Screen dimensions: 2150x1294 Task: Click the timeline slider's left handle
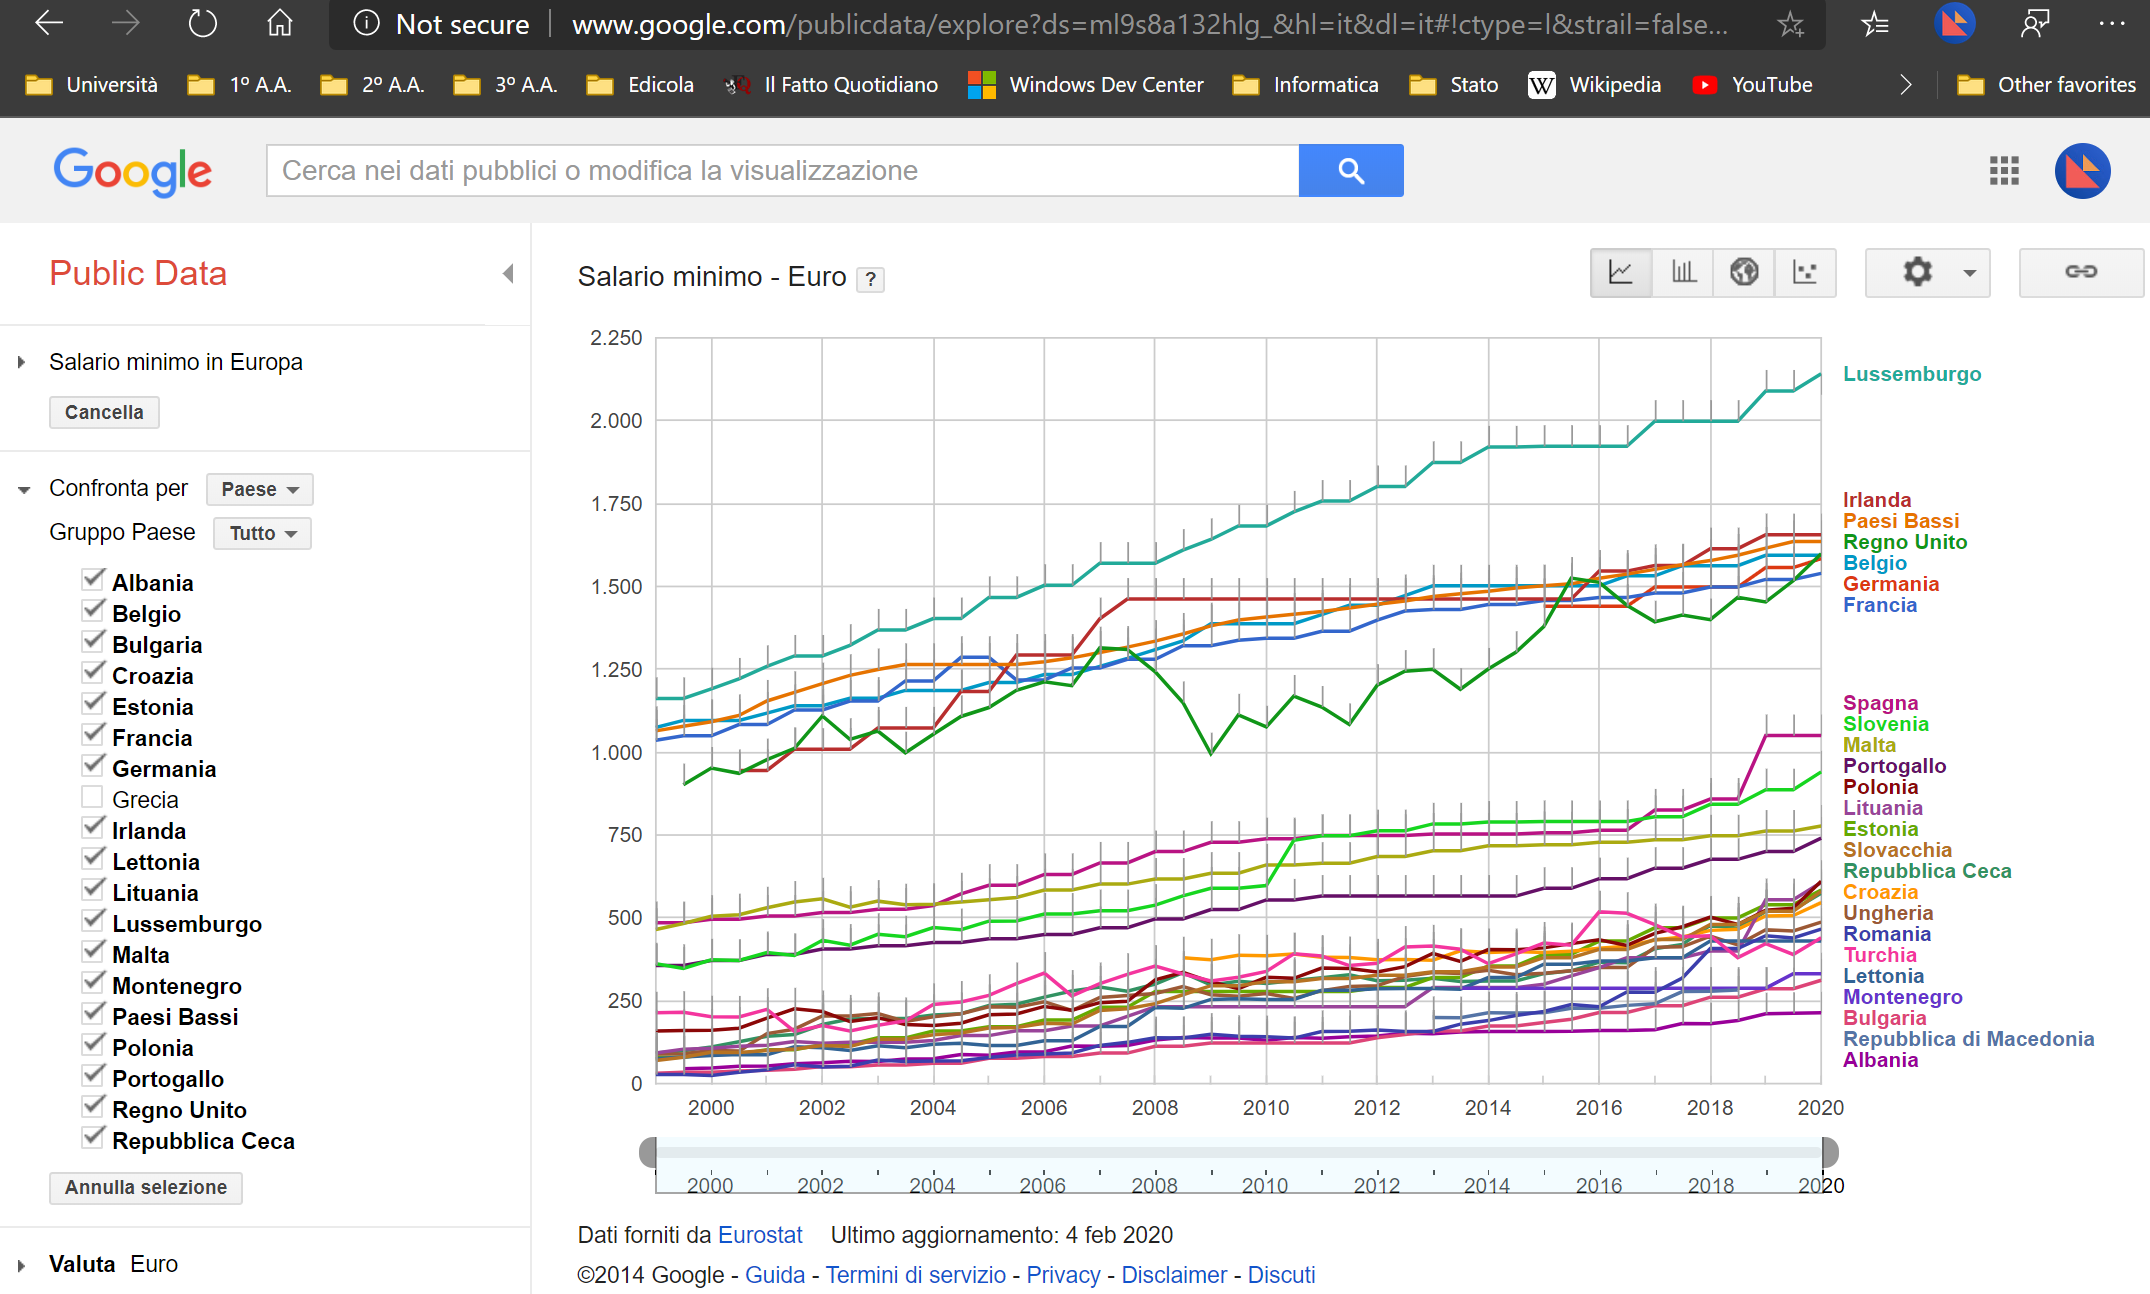pos(649,1152)
